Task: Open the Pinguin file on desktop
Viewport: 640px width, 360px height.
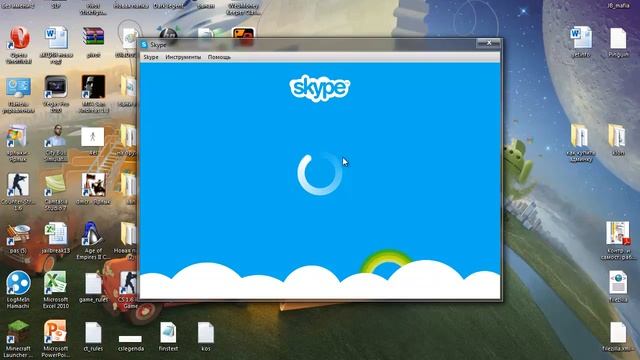Action: pos(618,42)
